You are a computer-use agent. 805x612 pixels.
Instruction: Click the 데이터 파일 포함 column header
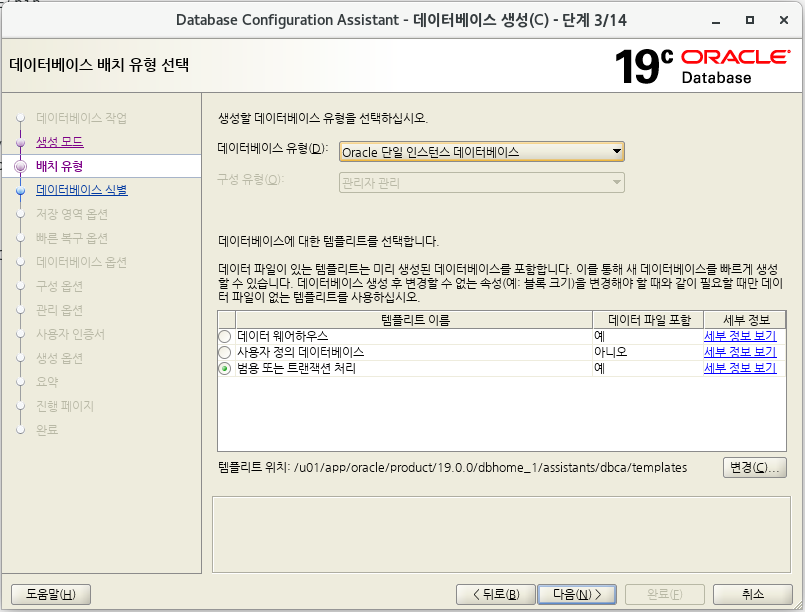coord(648,320)
